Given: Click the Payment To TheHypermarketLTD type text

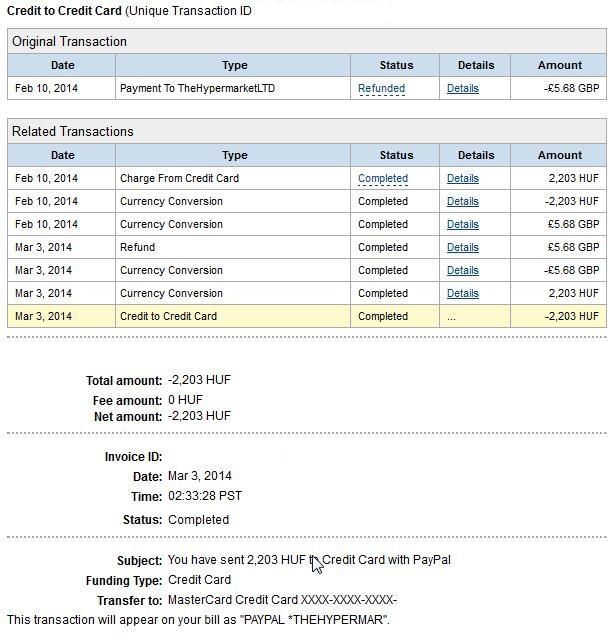Looking at the screenshot, I should (x=197, y=88).
